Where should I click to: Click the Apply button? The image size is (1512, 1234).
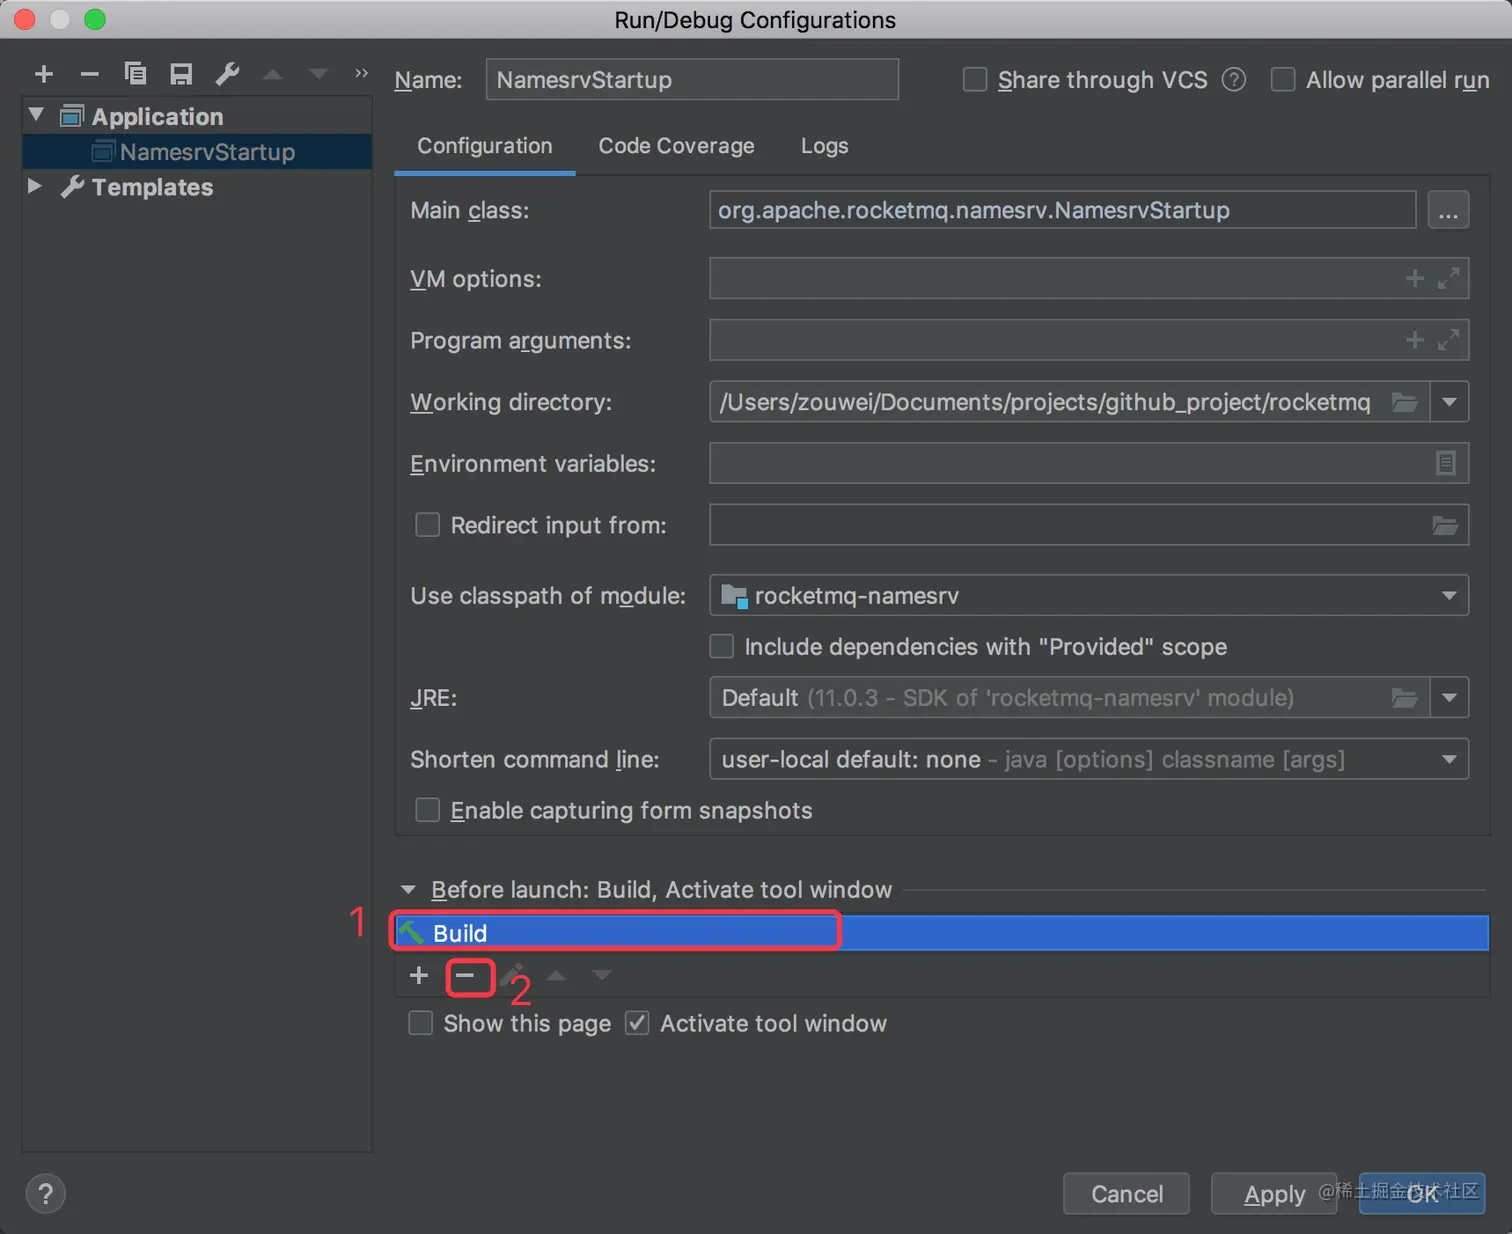click(1274, 1194)
